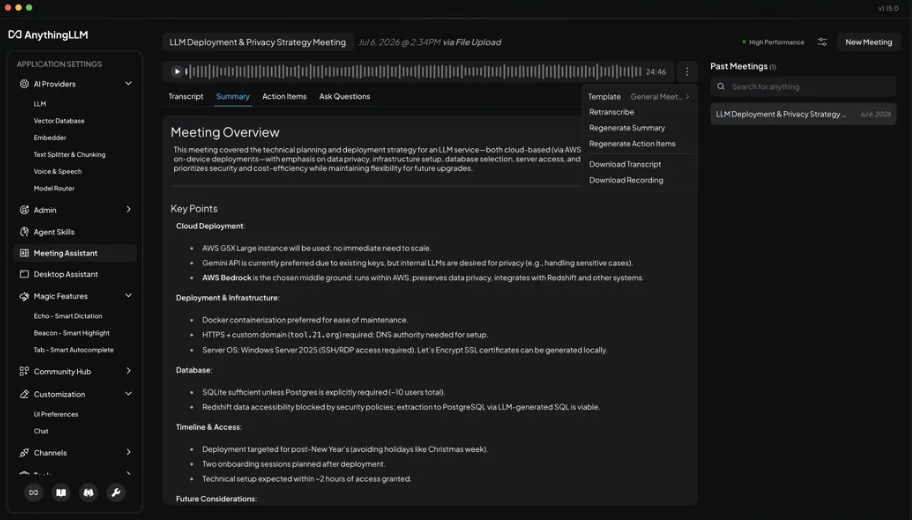Image resolution: width=912 pixels, height=520 pixels.
Task: Click the Key Points heading
Action: [x=194, y=208]
